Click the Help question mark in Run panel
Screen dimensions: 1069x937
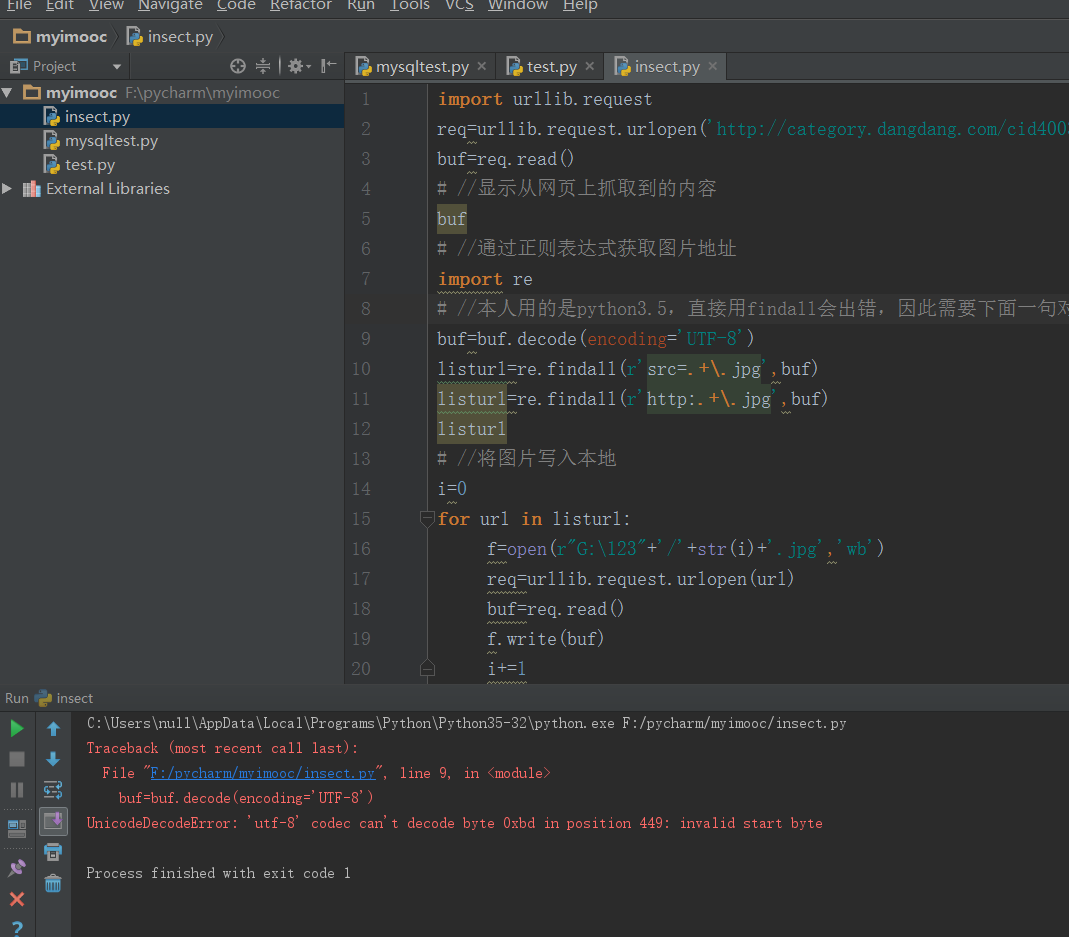tap(16, 928)
